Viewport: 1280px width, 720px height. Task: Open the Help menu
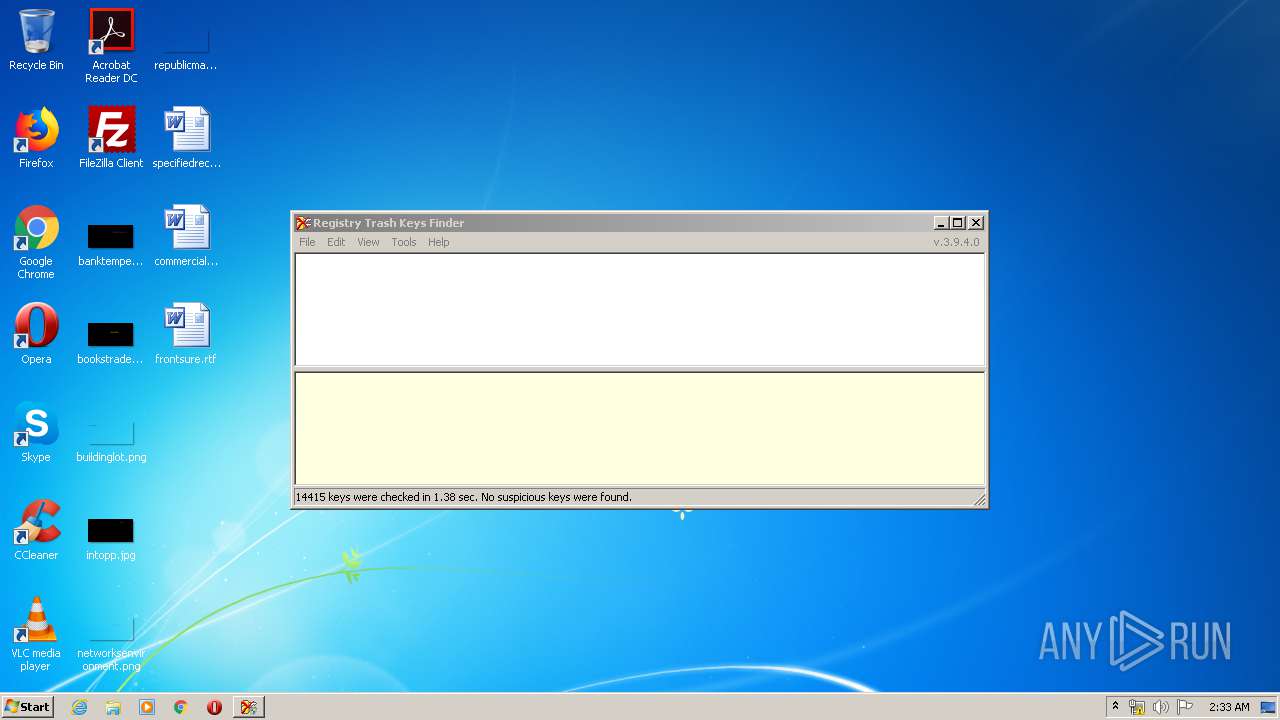pyautogui.click(x=439, y=242)
